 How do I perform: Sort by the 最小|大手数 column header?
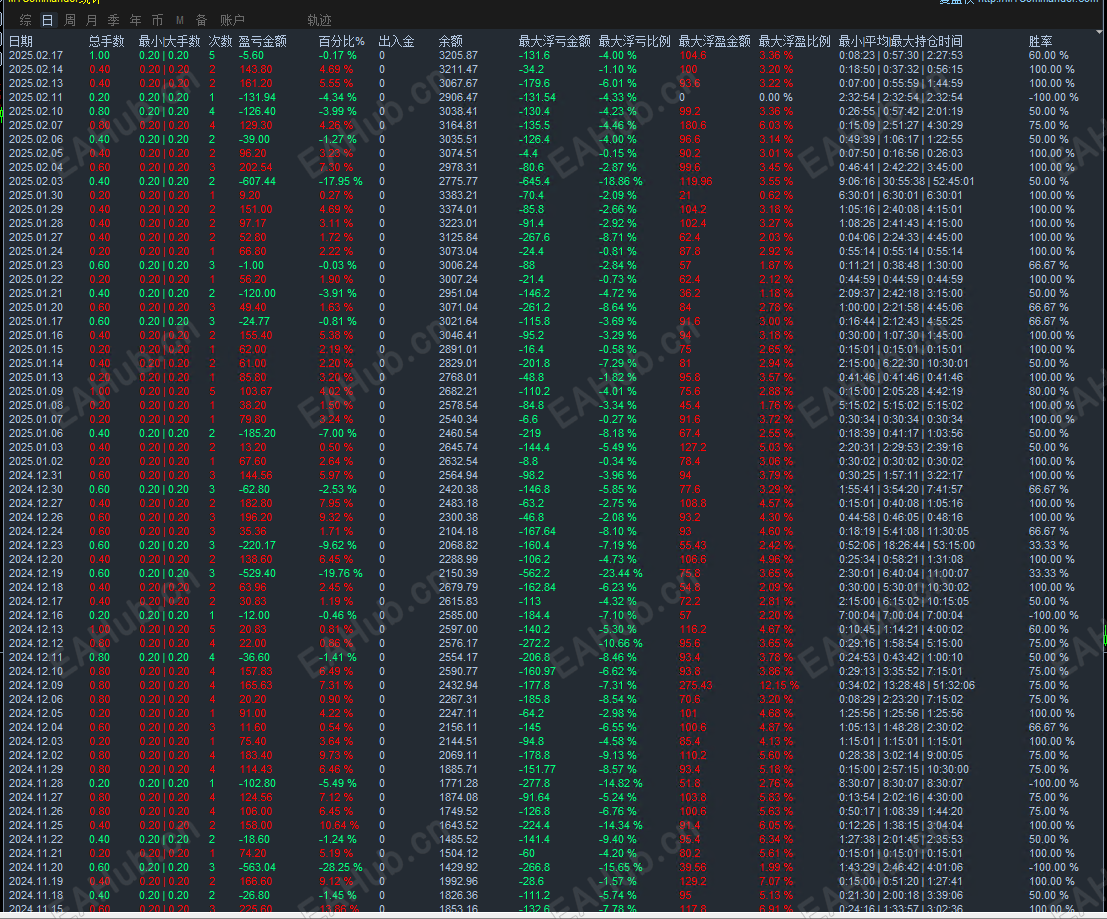tap(169, 41)
